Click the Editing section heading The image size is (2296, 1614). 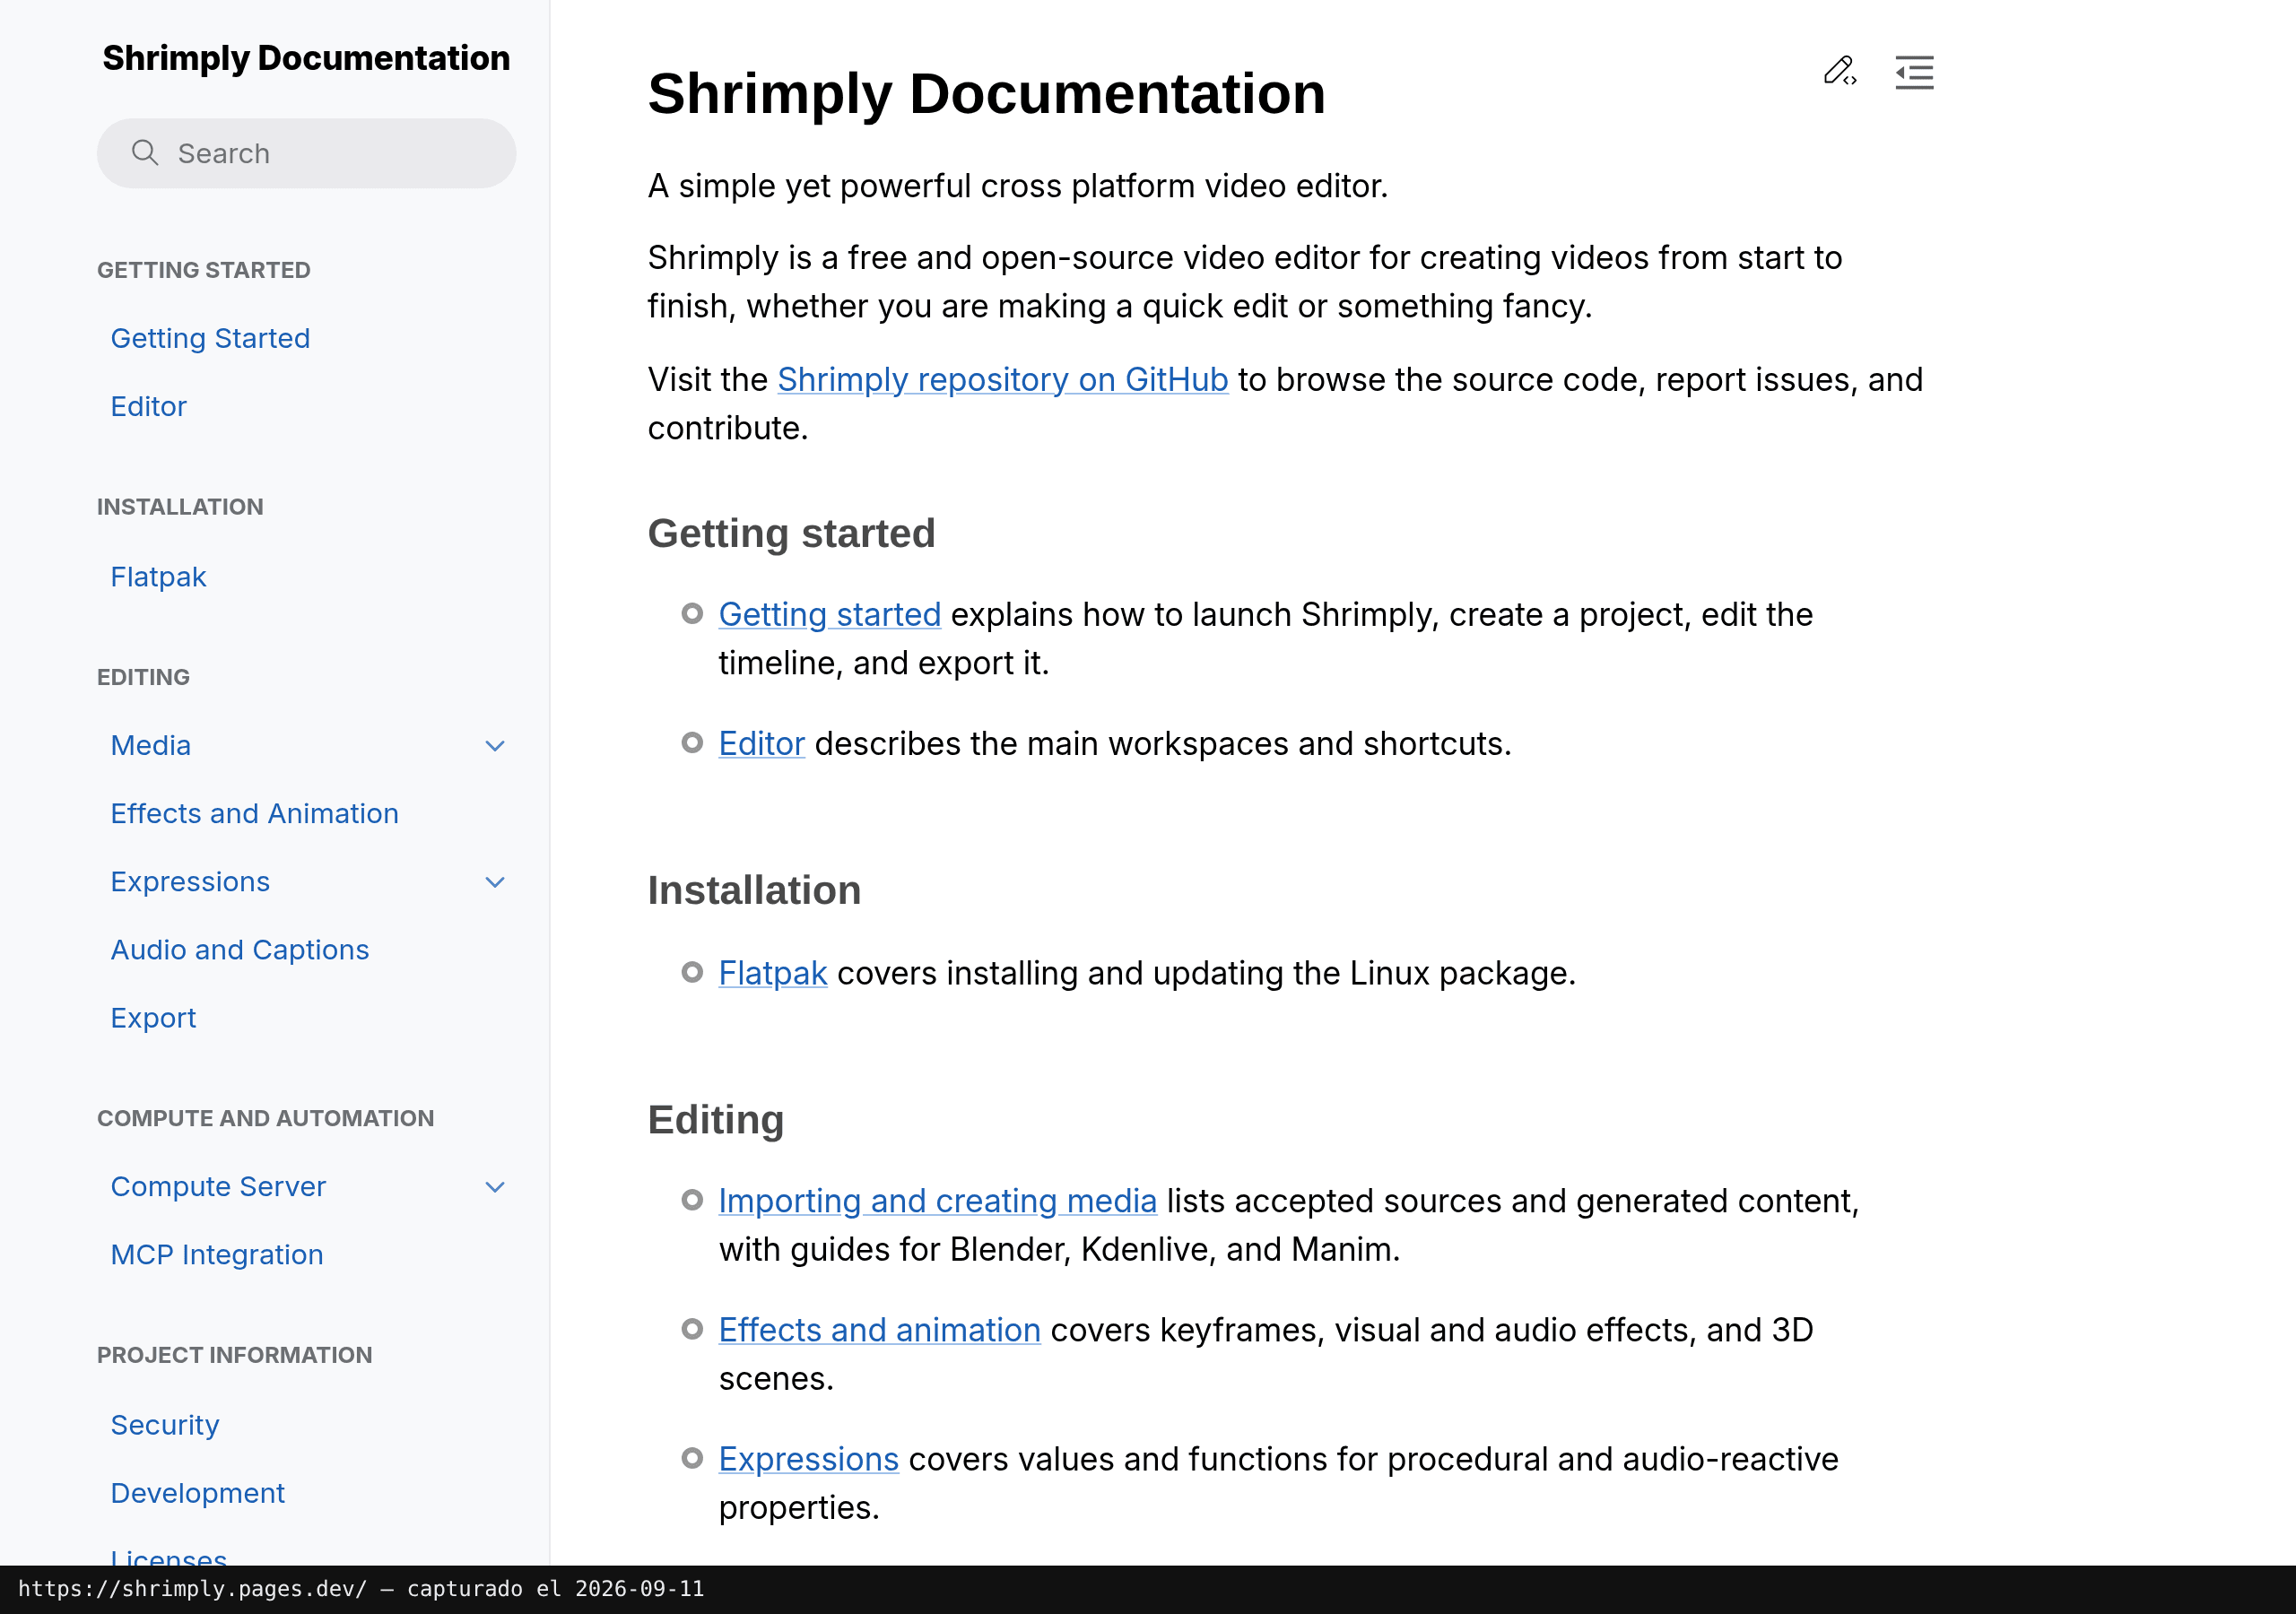(x=716, y=1120)
